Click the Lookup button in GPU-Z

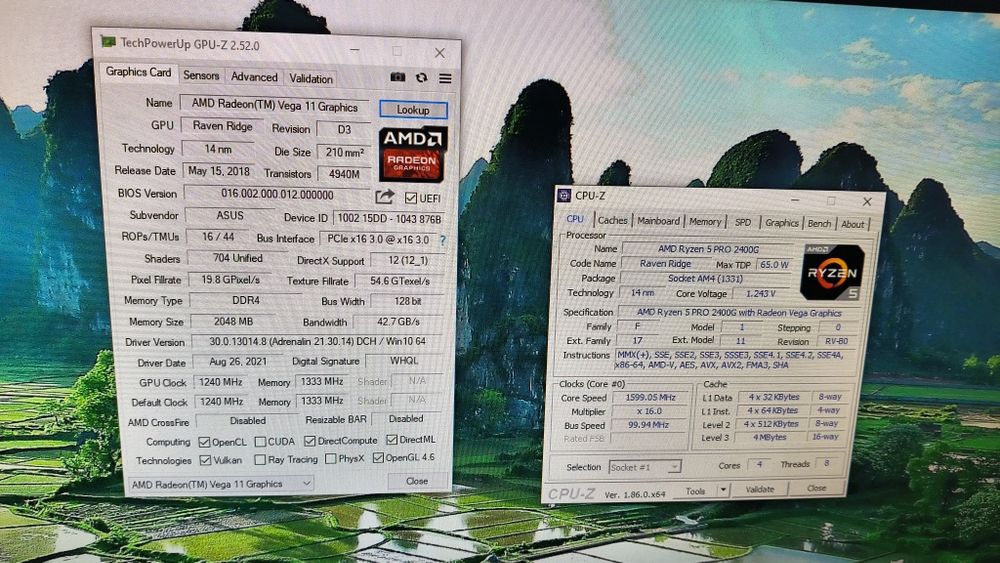pos(413,110)
